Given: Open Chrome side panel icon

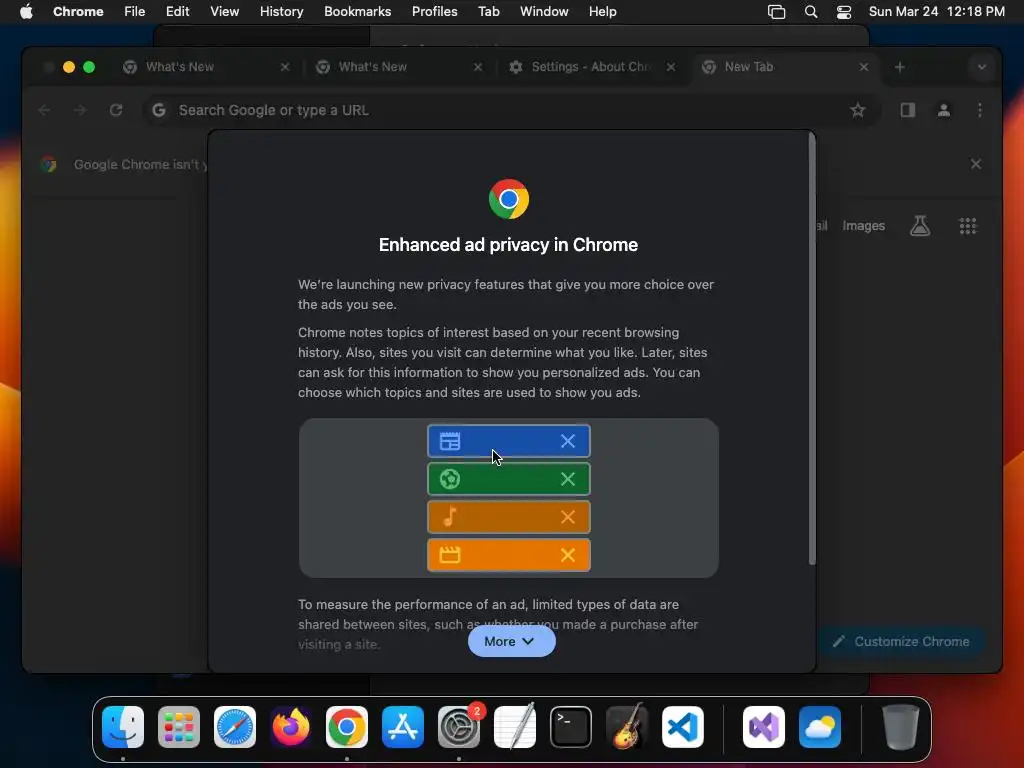Looking at the screenshot, I should [908, 110].
